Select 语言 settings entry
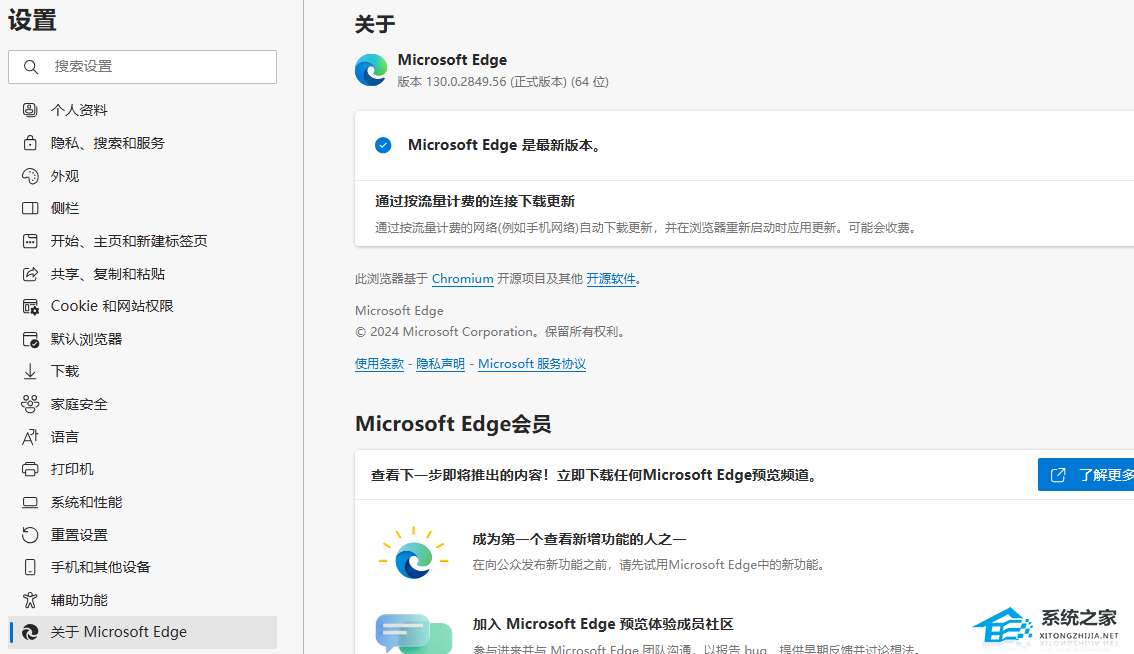This screenshot has height=654, width=1134. pyautogui.click(x=142, y=436)
